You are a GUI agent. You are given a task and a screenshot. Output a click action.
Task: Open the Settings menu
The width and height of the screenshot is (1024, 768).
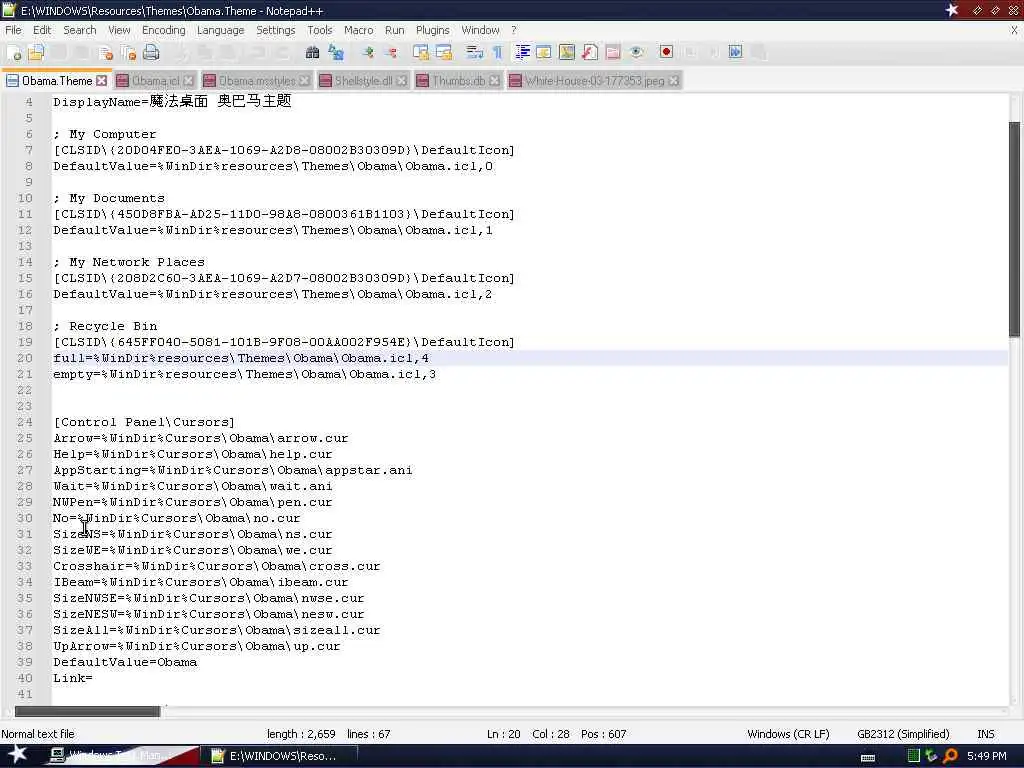276,30
